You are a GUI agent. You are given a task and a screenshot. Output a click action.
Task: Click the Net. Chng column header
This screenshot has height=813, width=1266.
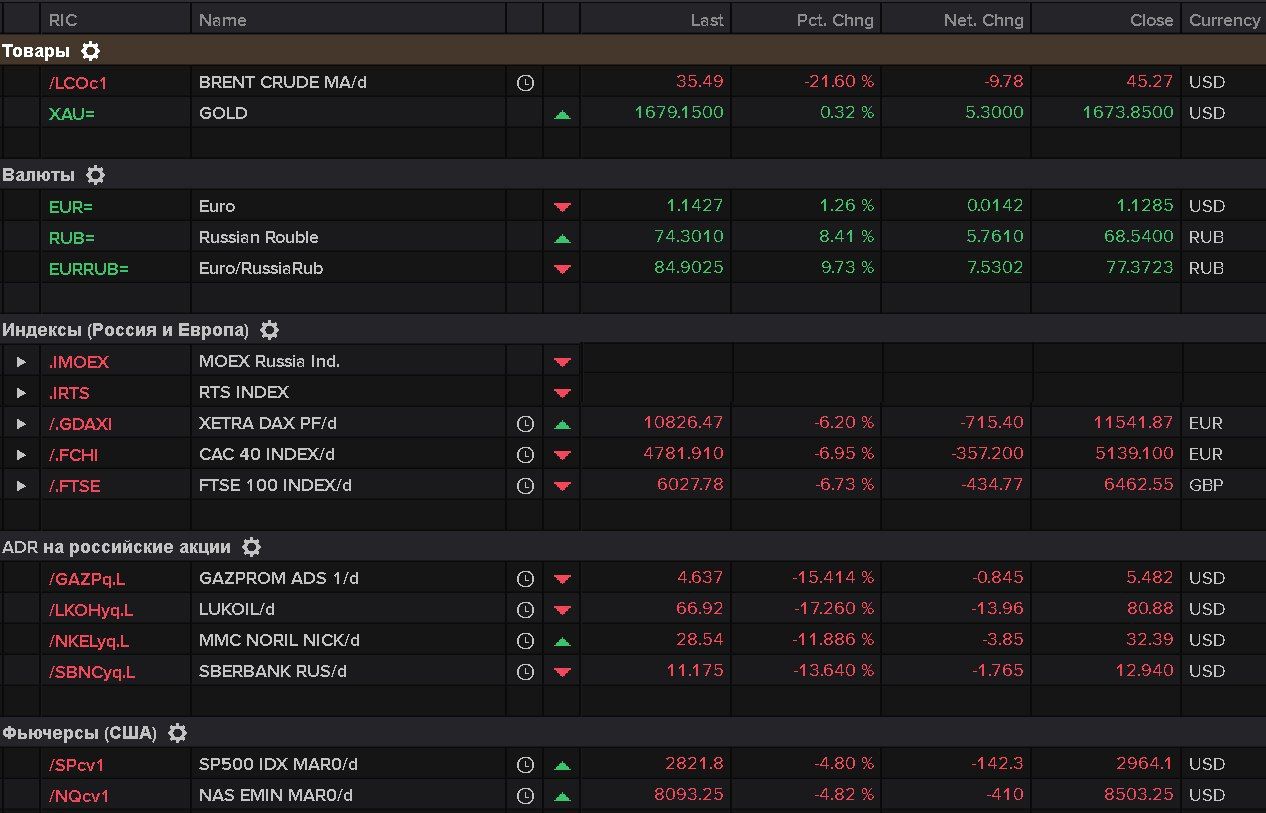pos(983,20)
